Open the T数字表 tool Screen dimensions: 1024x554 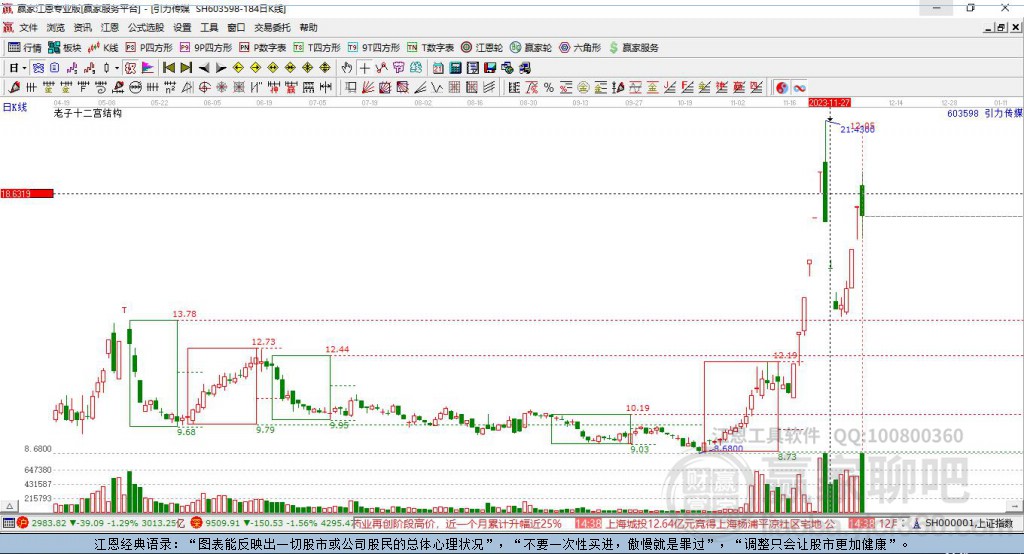[x=430, y=48]
